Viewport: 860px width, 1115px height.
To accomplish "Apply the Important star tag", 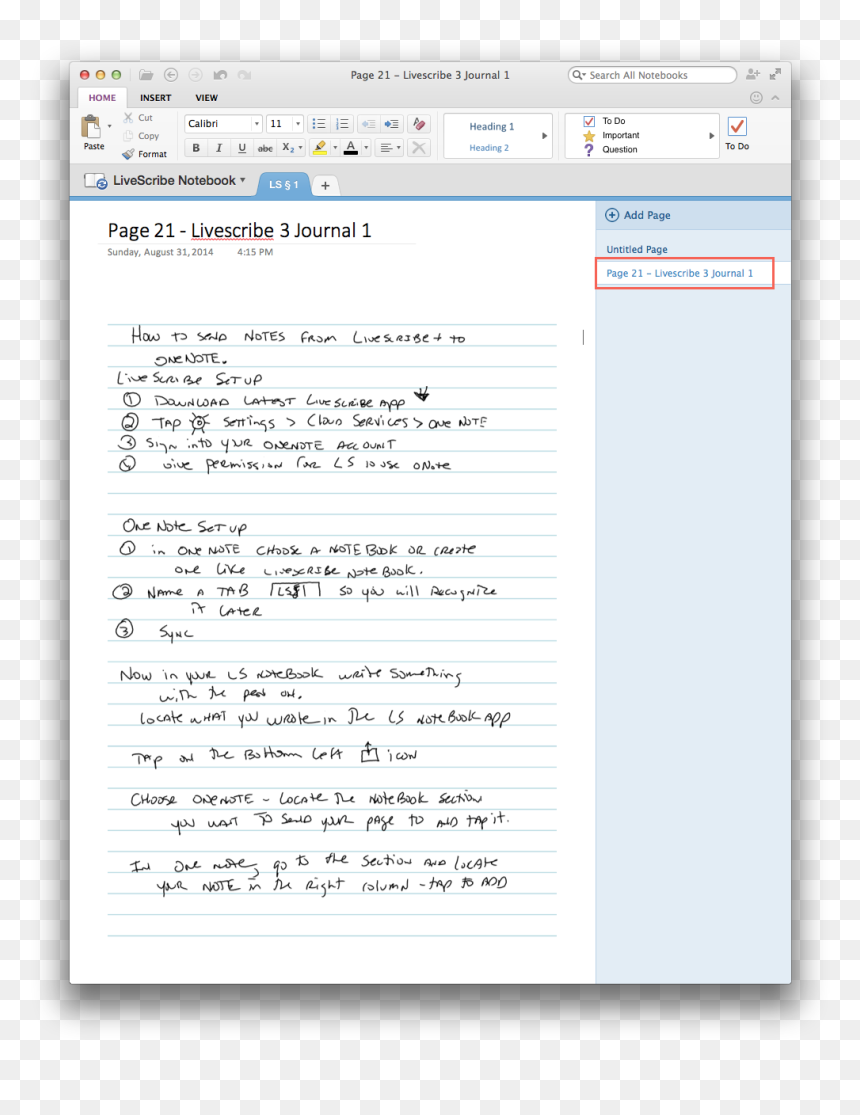I will click(x=610, y=135).
